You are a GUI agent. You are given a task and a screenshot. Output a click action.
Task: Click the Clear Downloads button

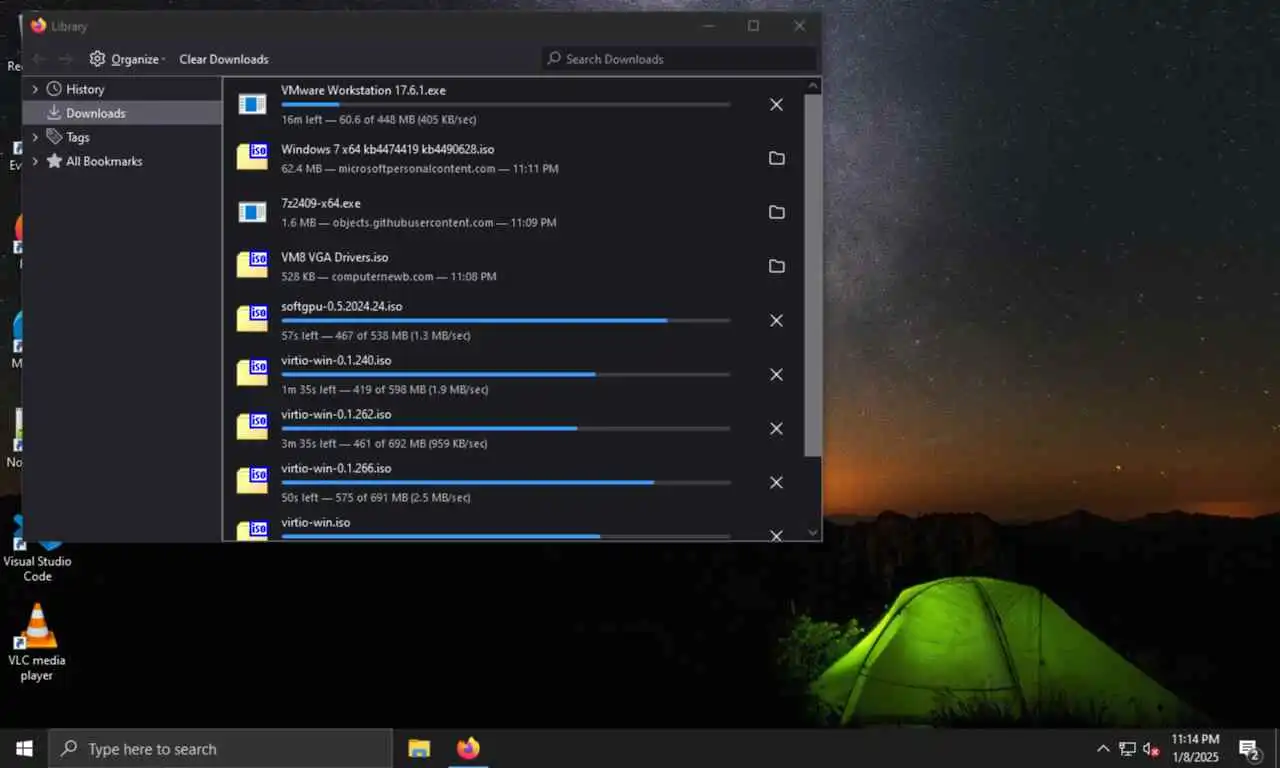[224, 59]
